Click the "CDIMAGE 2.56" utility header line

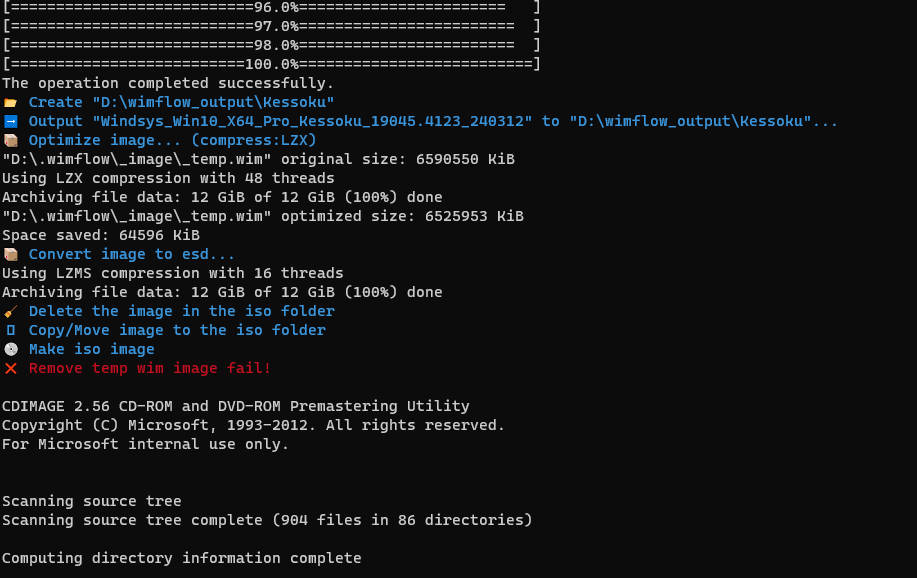(x=236, y=406)
